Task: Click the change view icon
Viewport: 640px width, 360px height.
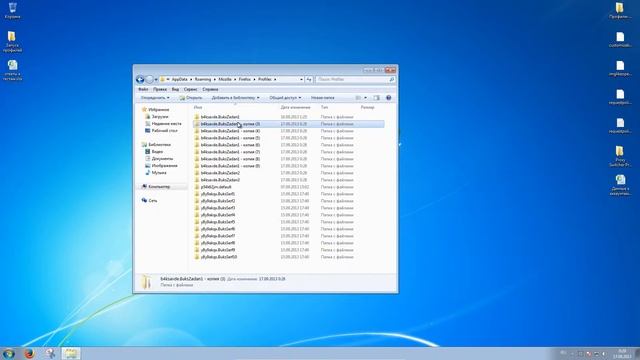Action: pyautogui.click(x=358, y=98)
